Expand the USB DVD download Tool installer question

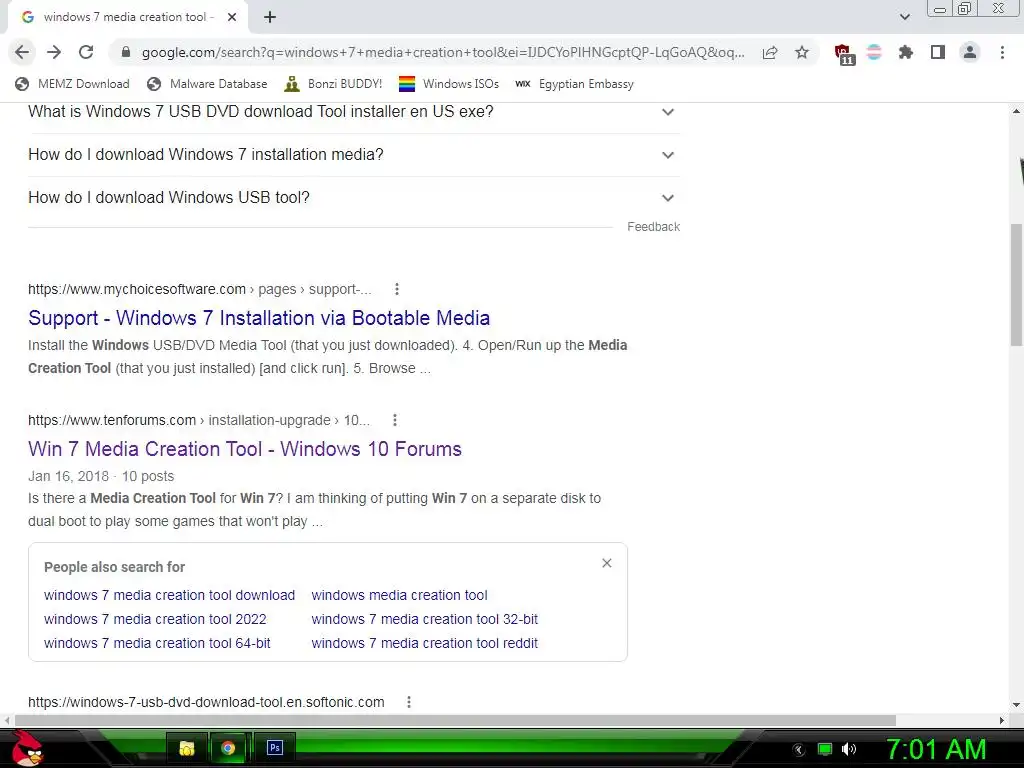tap(353, 112)
